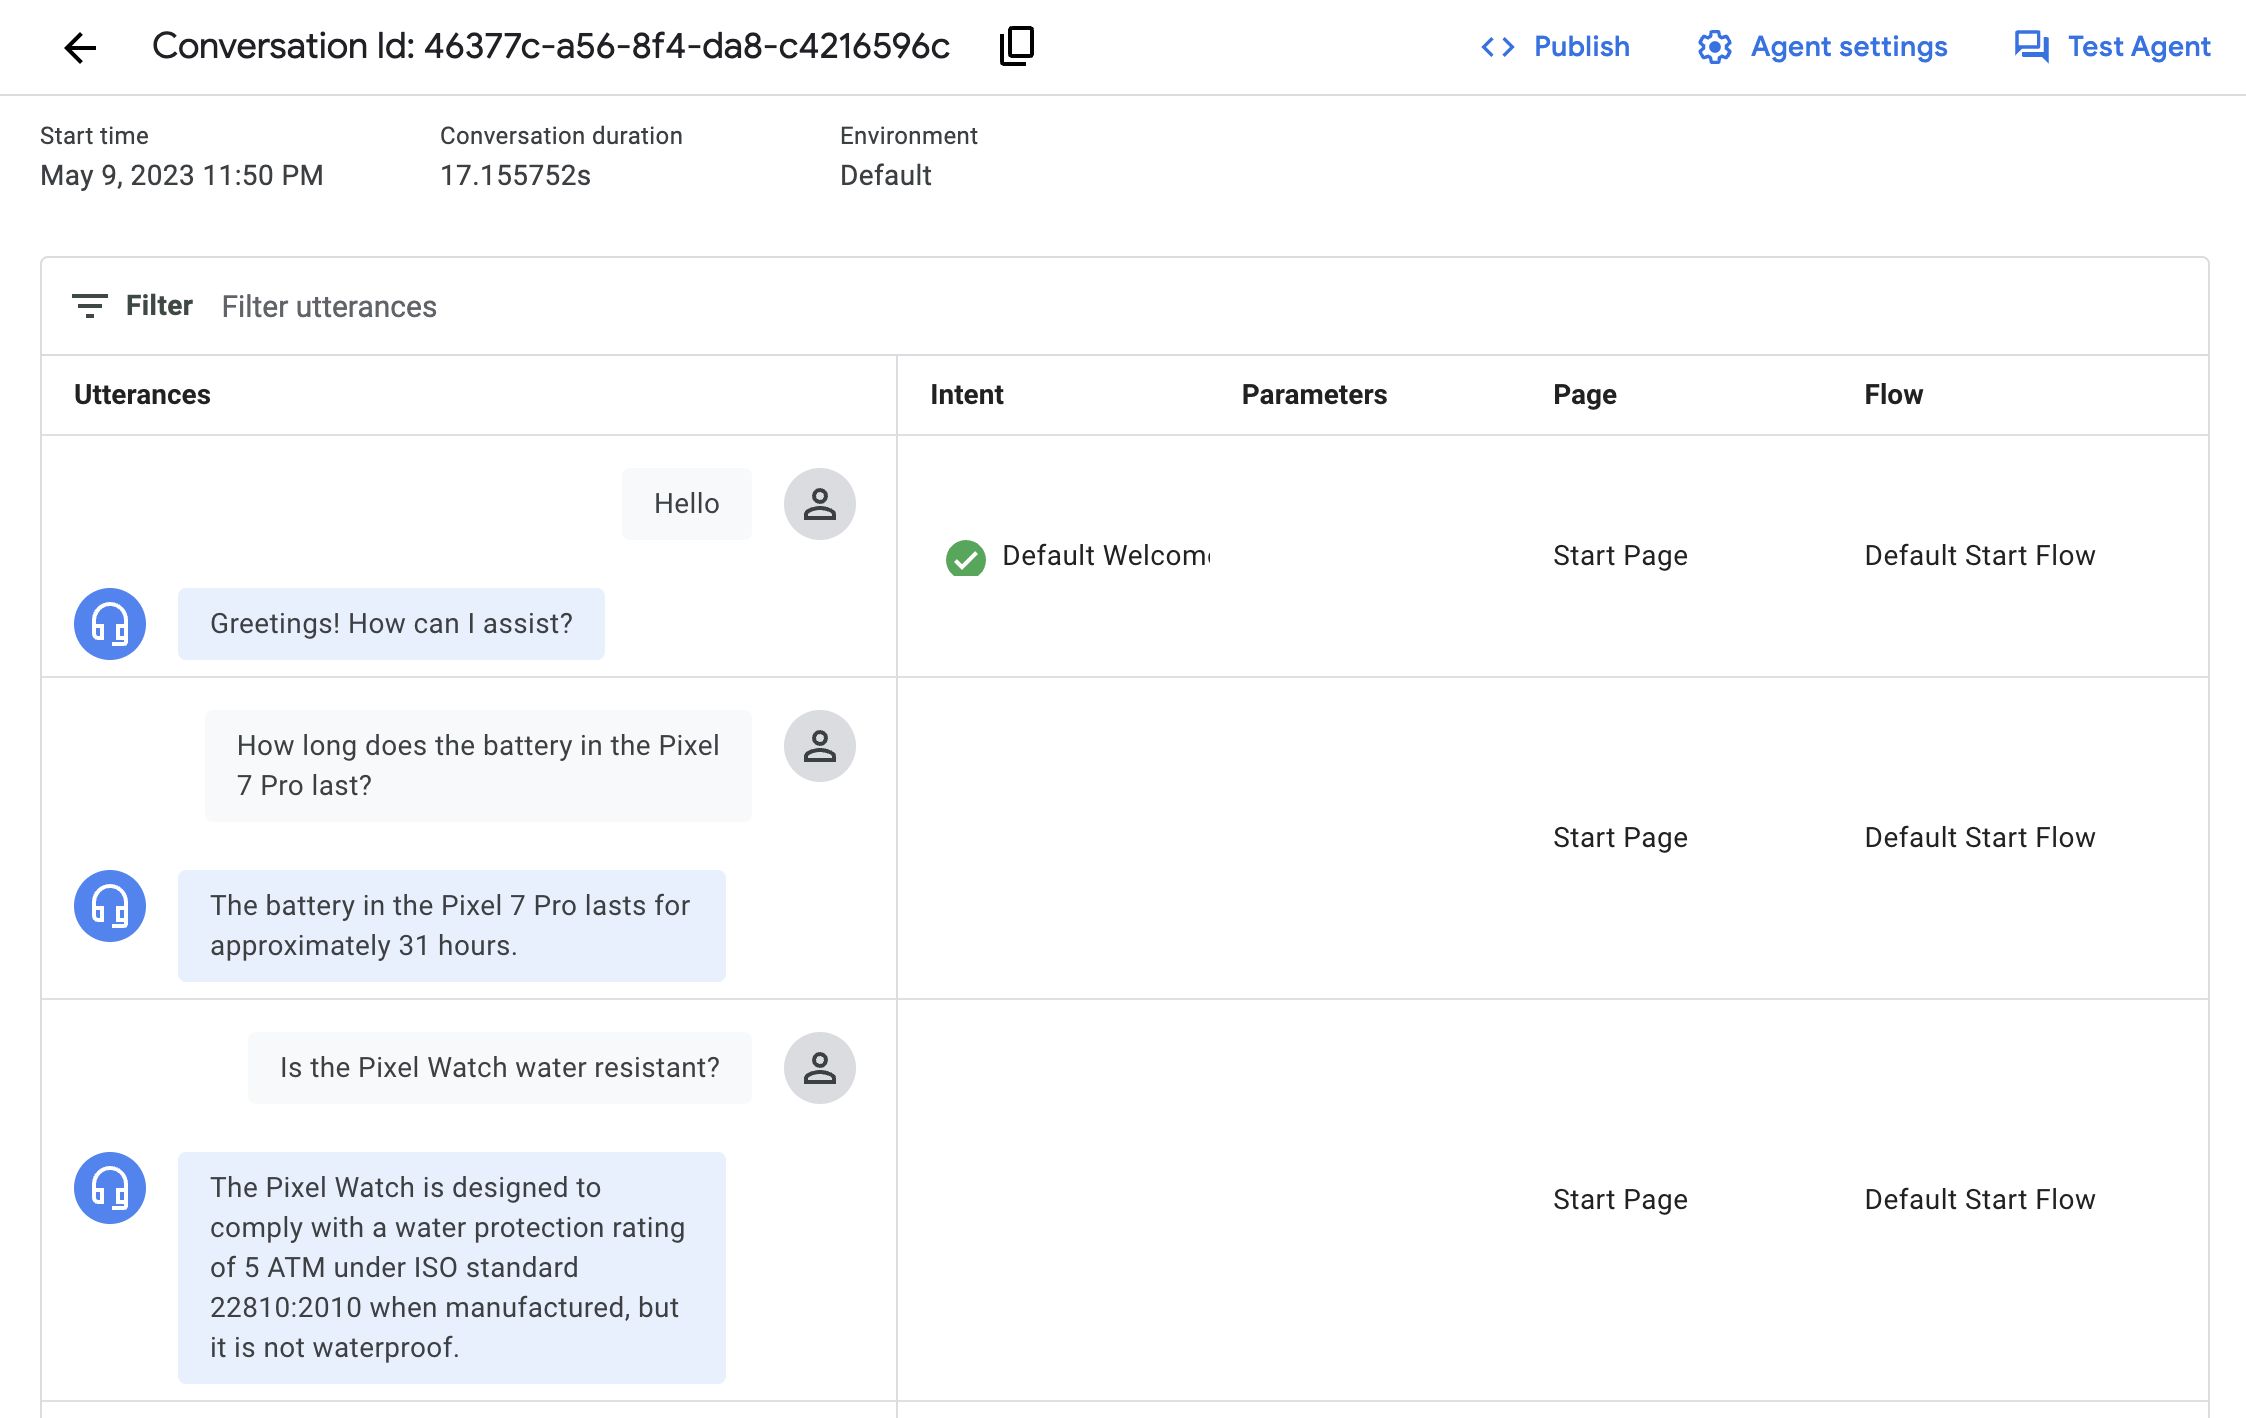This screenshot has height=1418, width=2246.
Task: Click the Filter utterances field
Action: 328,304
